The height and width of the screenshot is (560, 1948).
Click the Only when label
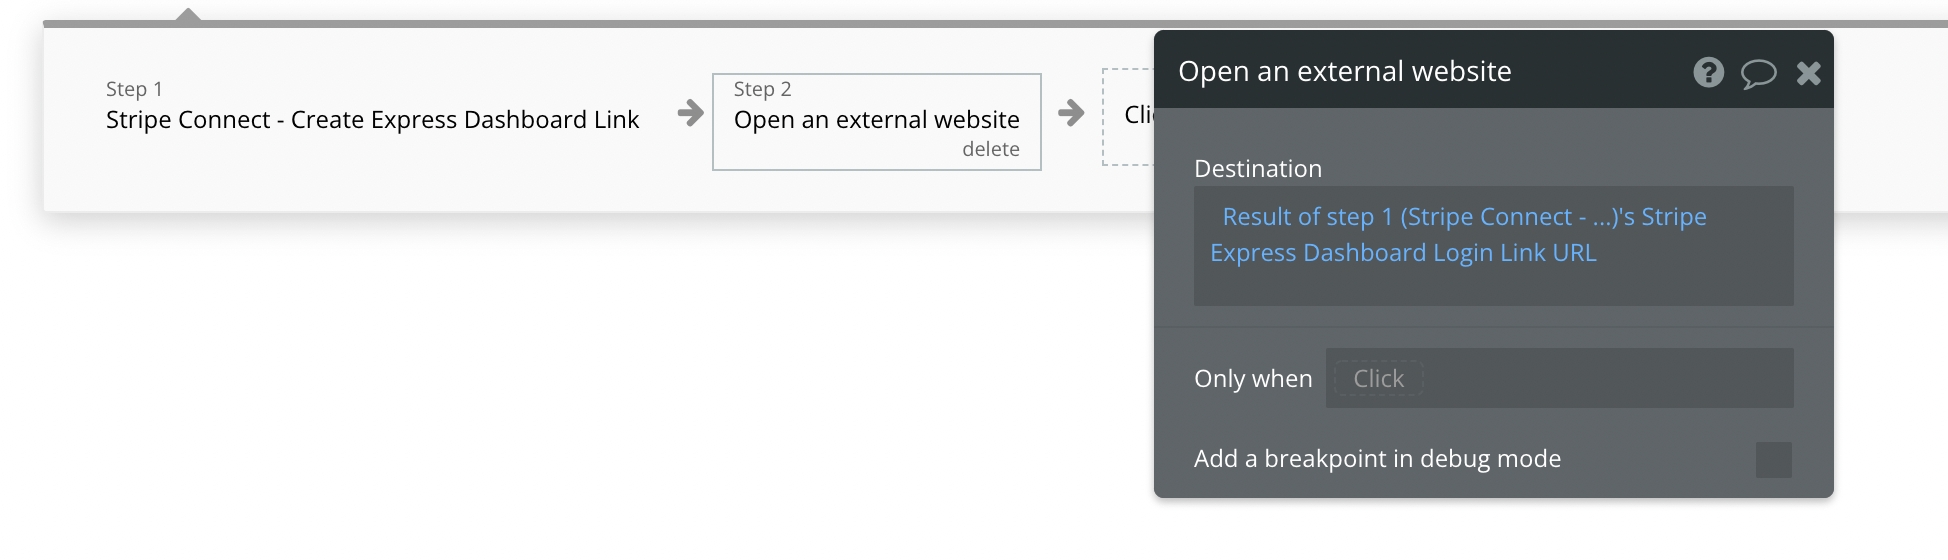point(1252,379)
